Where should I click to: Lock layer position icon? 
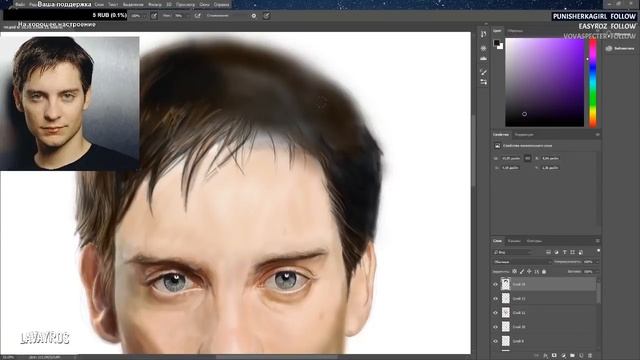529,271
